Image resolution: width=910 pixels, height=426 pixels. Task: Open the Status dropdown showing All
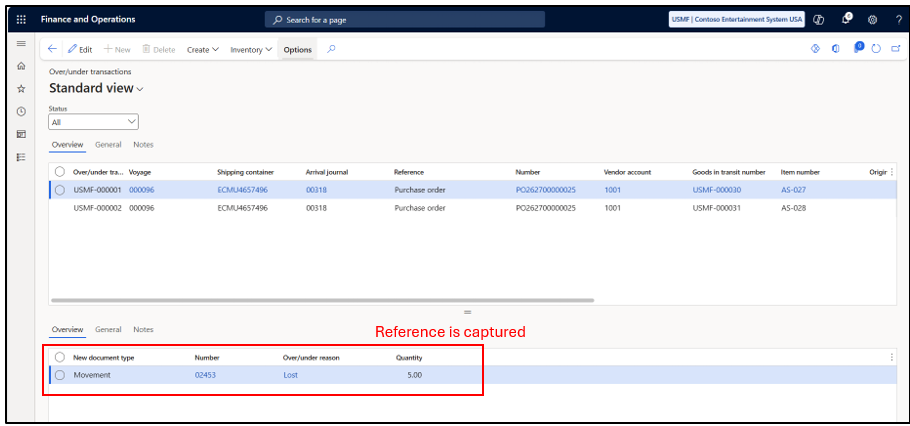pyautogui.click(x=93, y=122)
